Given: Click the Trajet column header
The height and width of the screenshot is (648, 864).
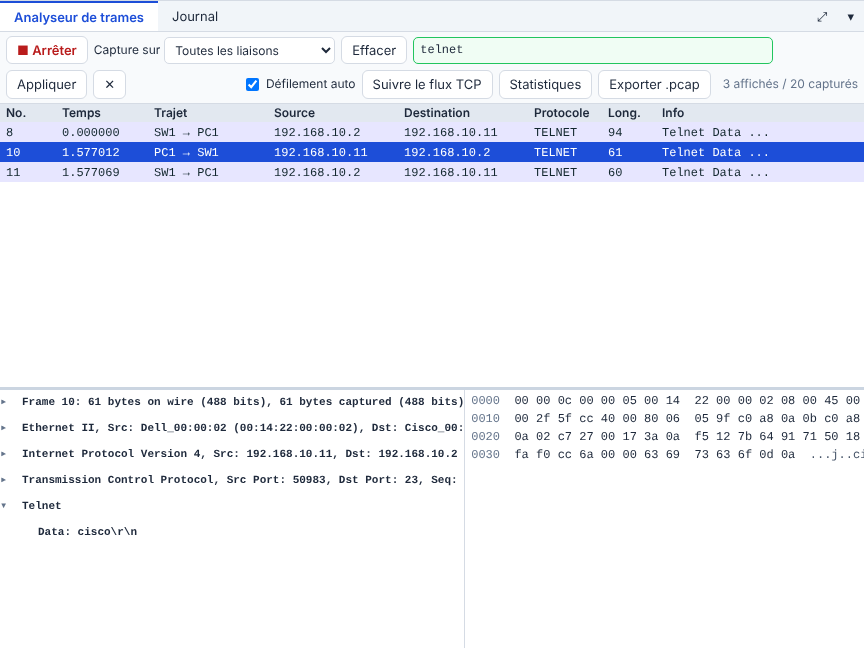Looking at the screenshot, I should click(170, 113).
